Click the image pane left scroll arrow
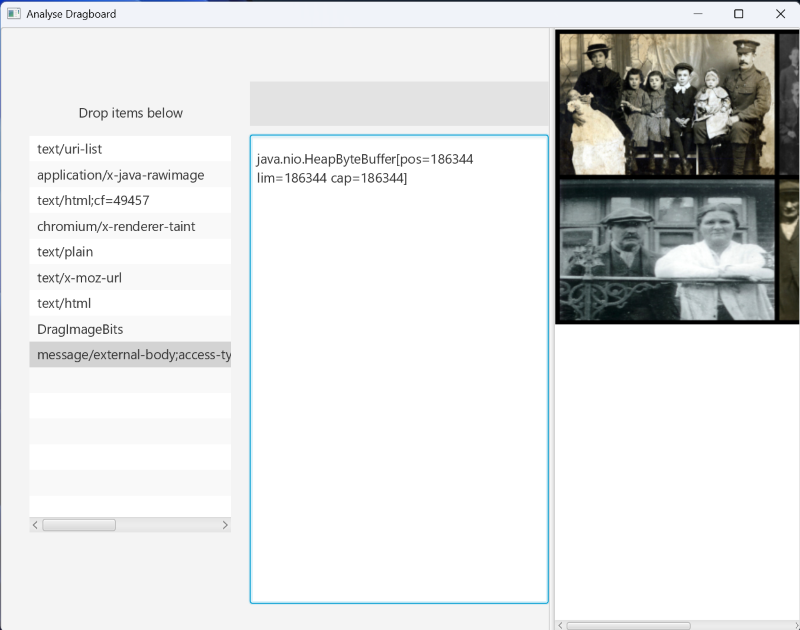 pos(560,625)
